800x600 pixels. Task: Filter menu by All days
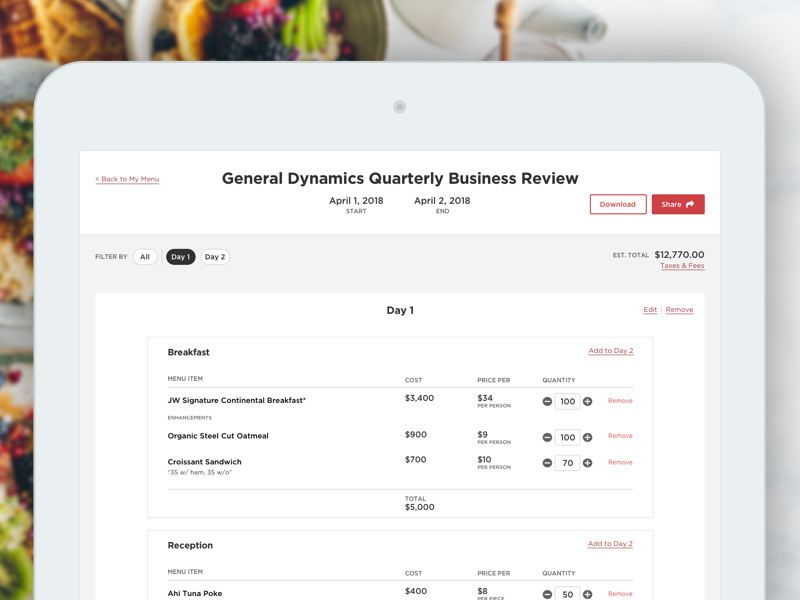[145, 257]
